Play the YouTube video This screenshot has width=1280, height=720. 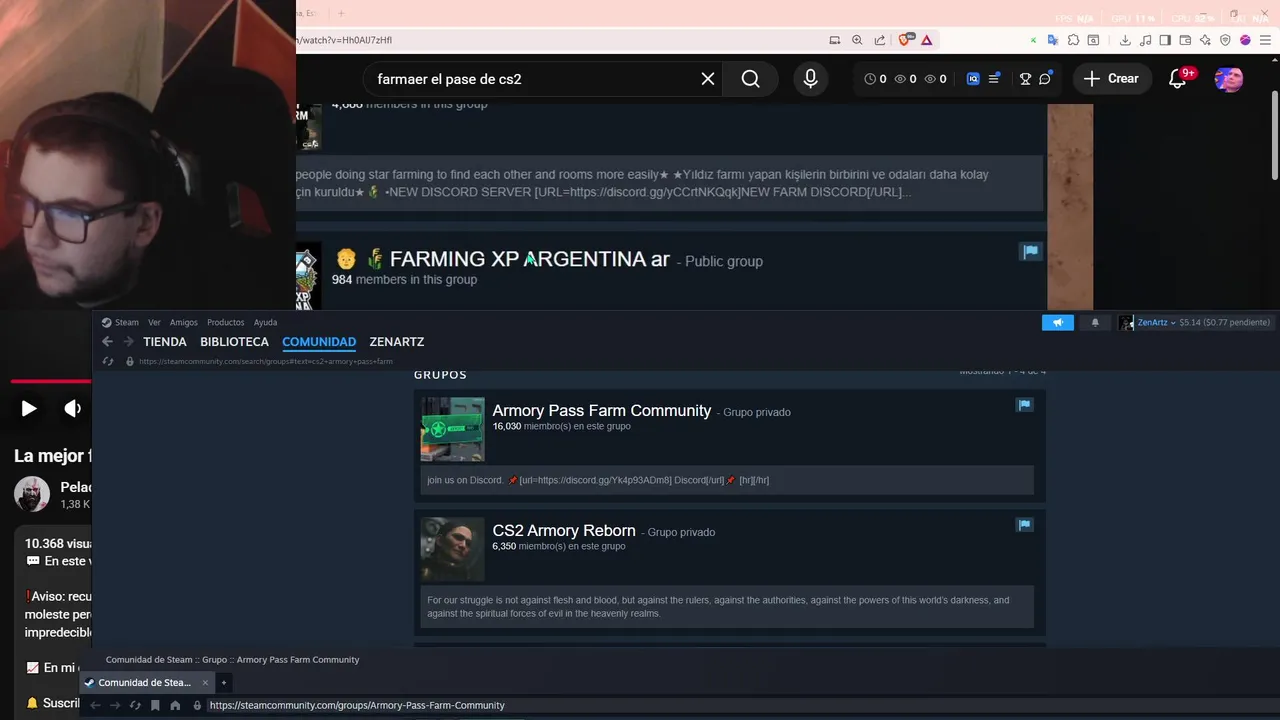tap(28, 408)
